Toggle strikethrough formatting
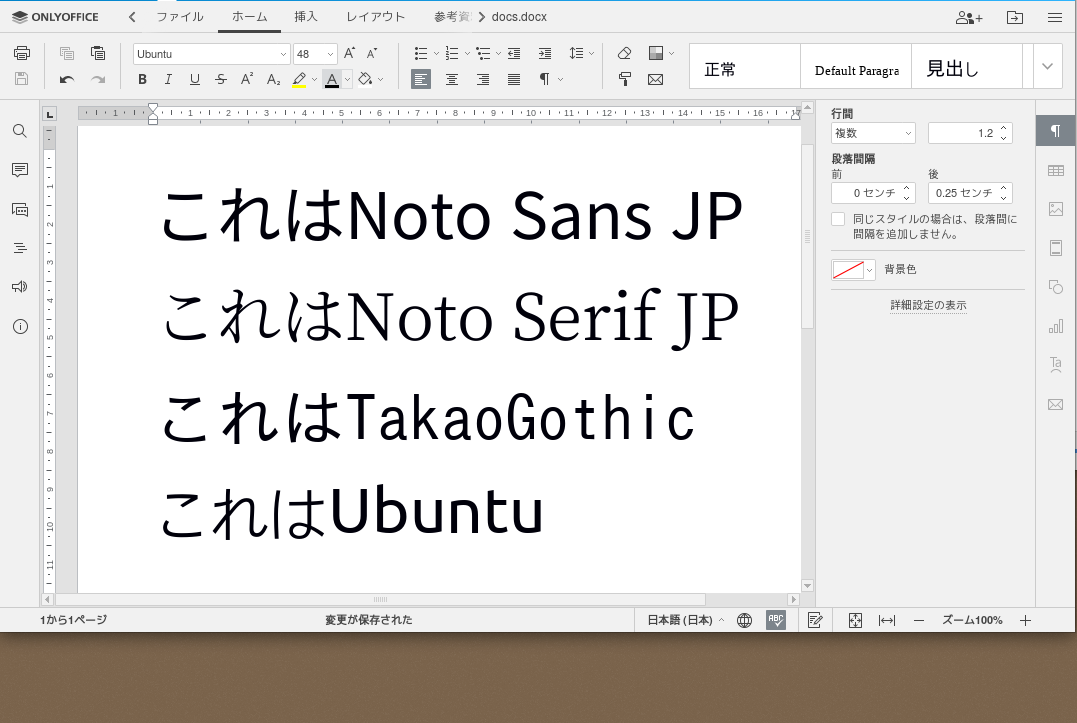The image size is (1077, 723). coord(220,79)
